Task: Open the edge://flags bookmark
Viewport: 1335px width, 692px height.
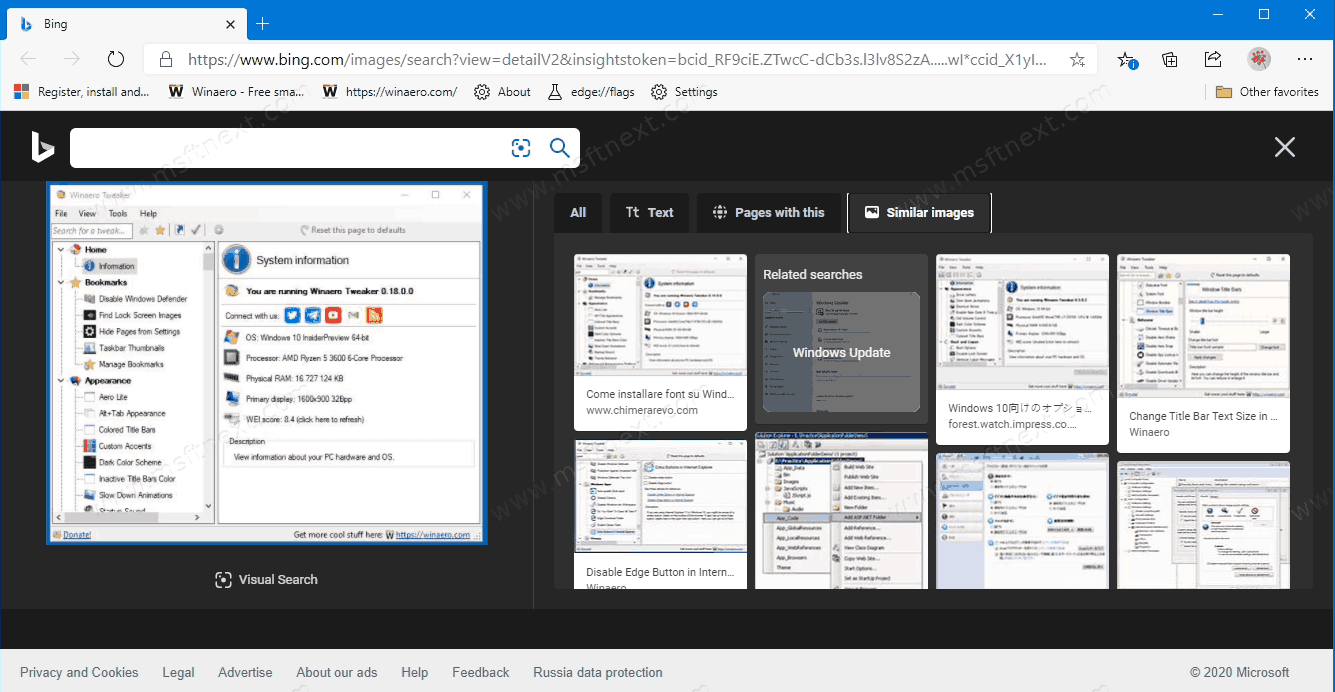Action: pyautogui.click(x=591, y=92)
